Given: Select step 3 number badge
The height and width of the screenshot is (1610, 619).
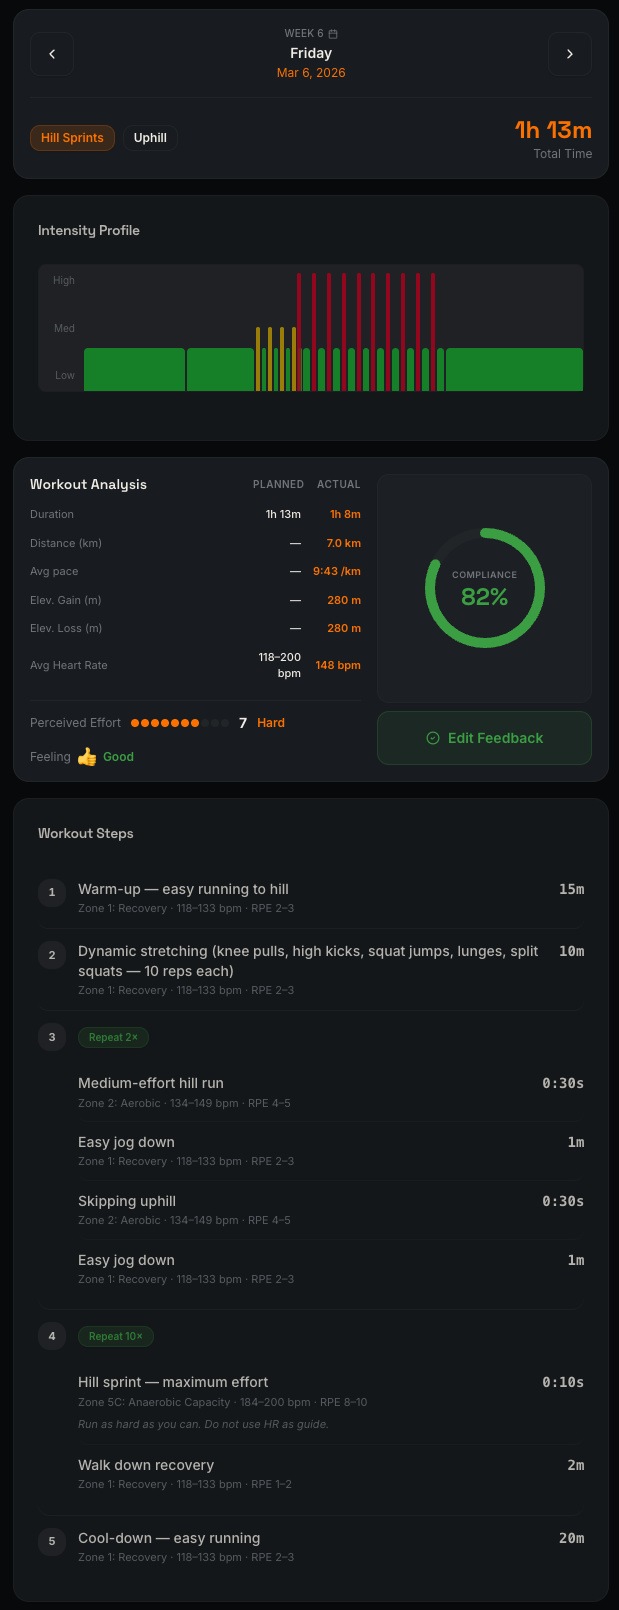Looking at the screenshot, I should point(51,1037).
